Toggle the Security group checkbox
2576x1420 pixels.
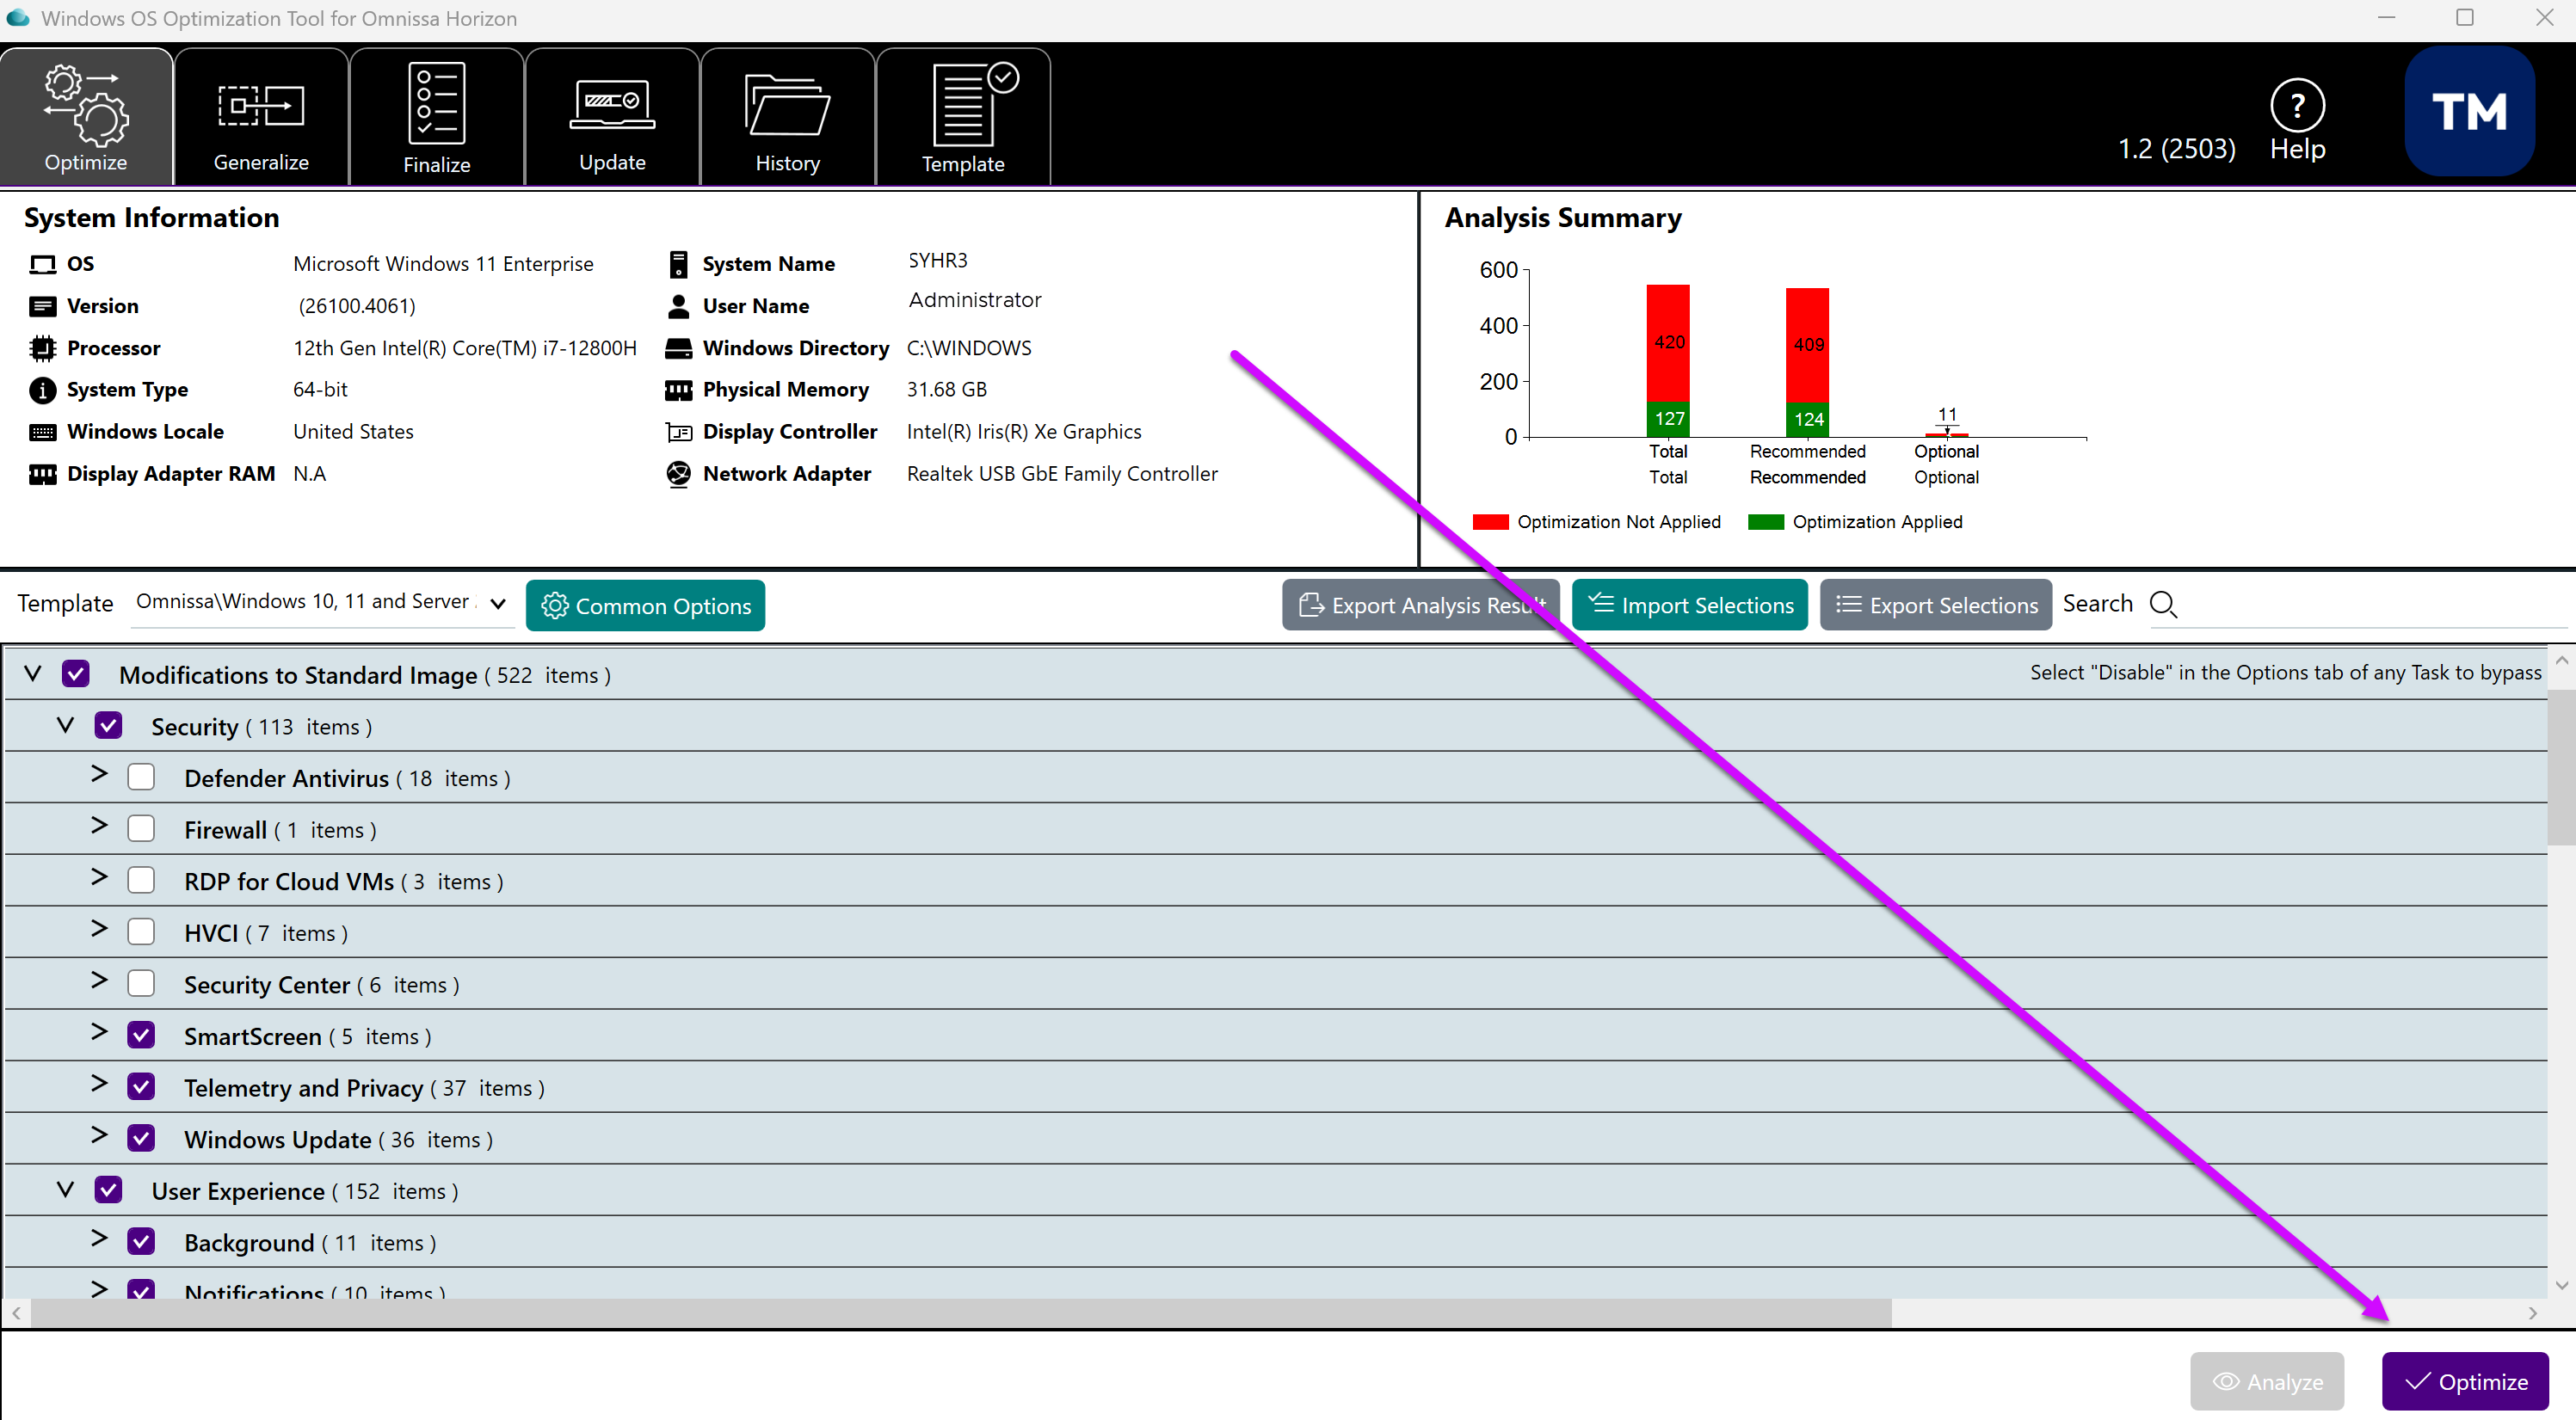[x=108, y=726]
